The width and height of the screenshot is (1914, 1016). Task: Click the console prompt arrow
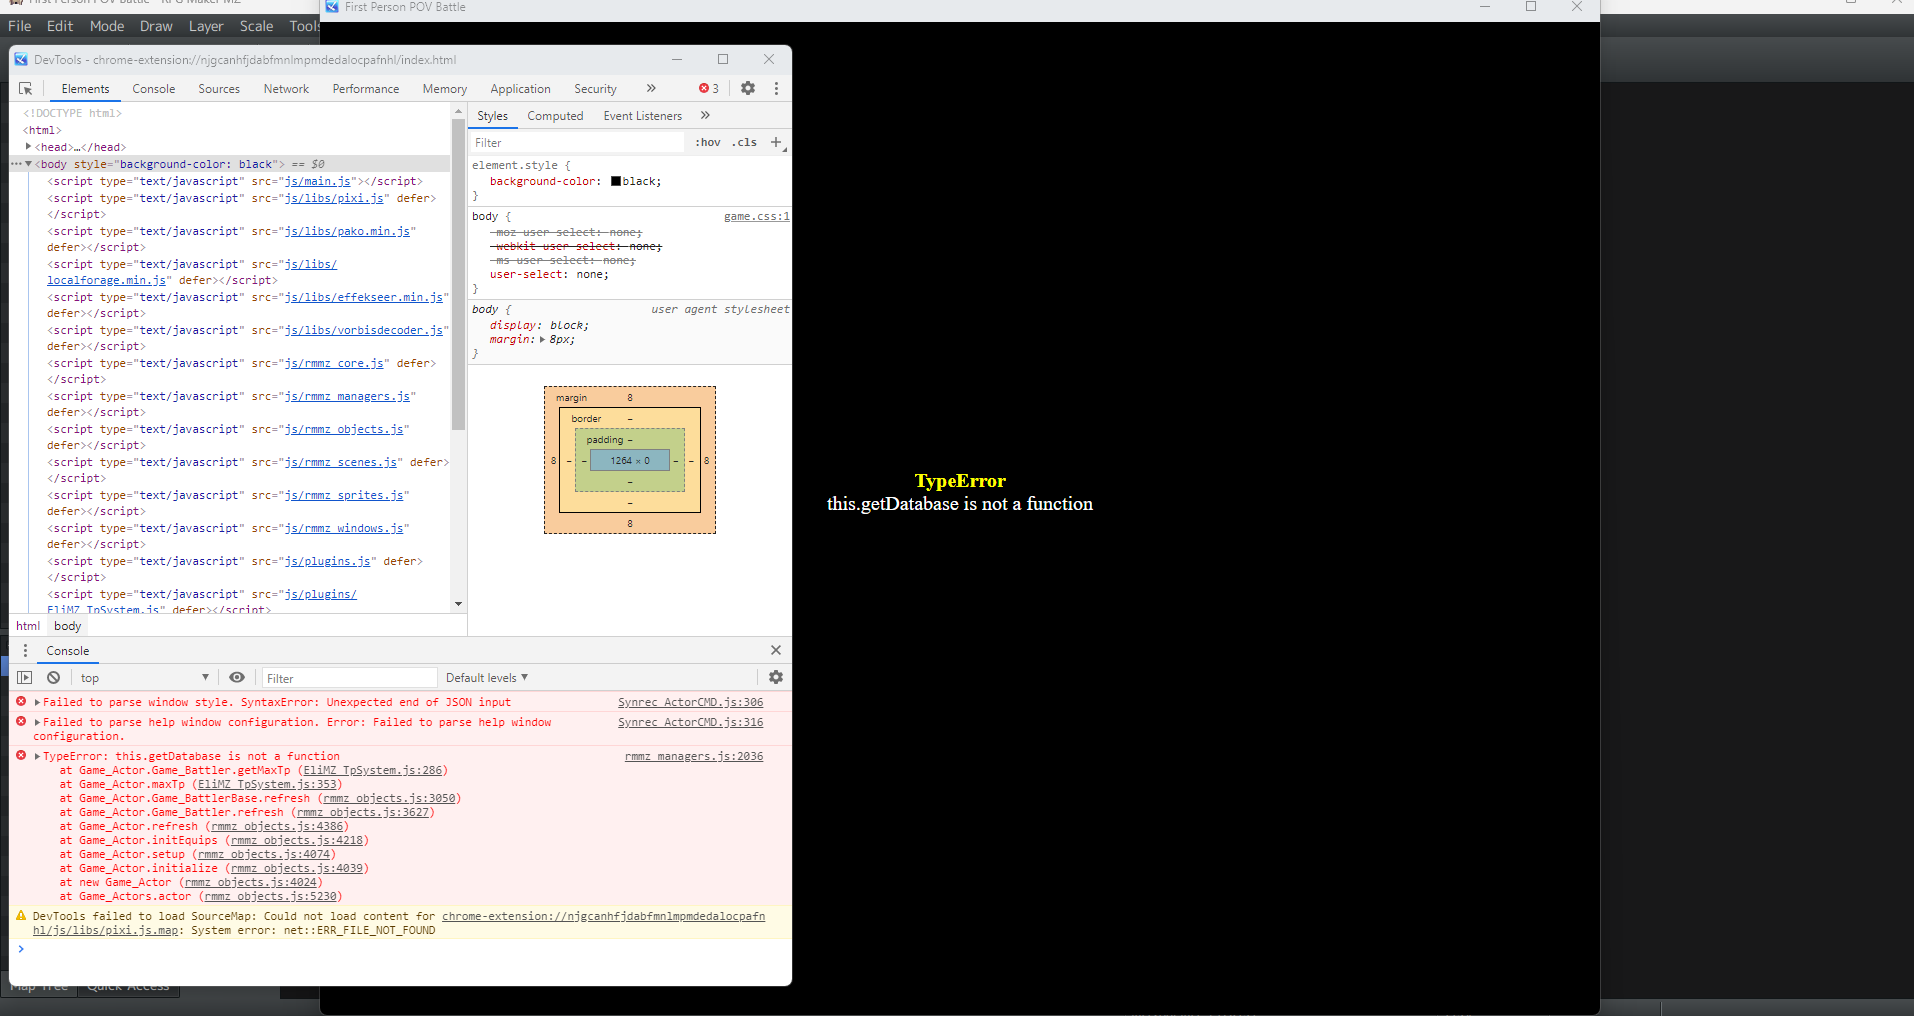(x=21, y=949)
